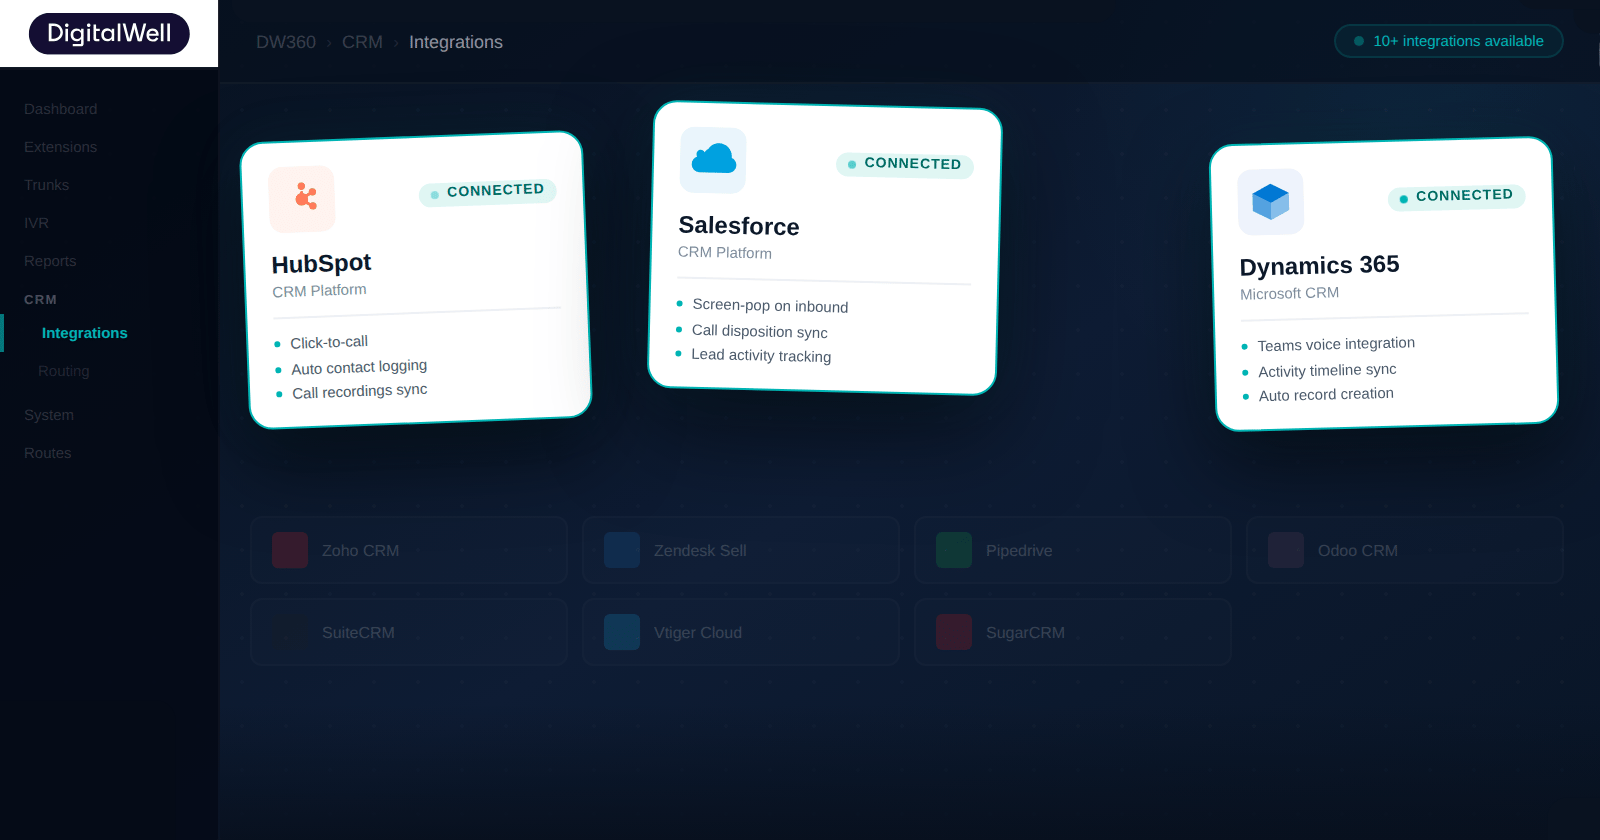1600x840 pixels.
Task: Click the SuiteCRM icon
Action: (x=290, y=632)
